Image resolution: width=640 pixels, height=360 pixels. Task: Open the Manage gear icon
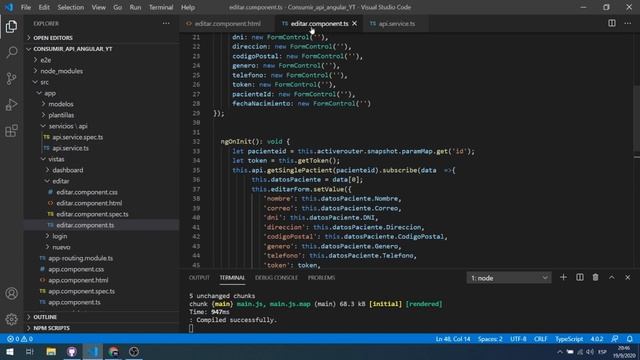[x=11, y=319]
